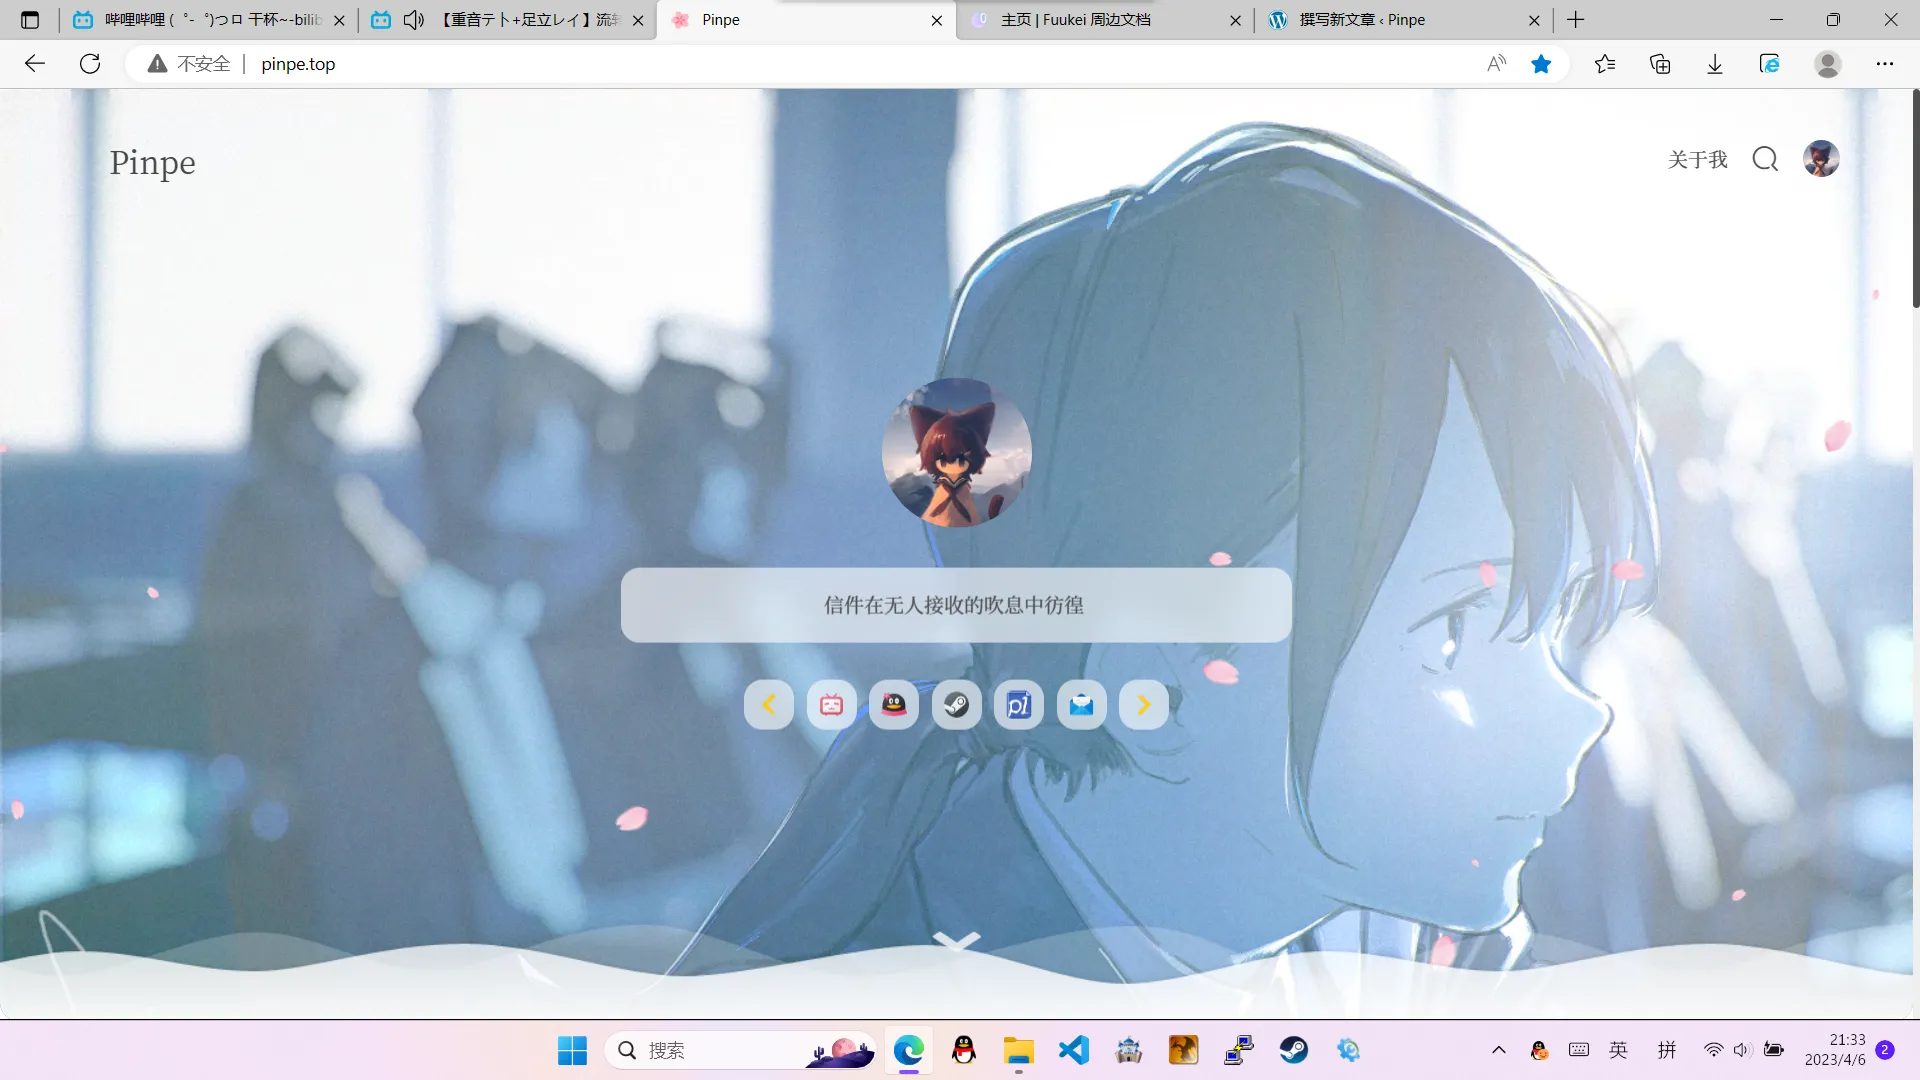This screenshot has width=1920, height=1080.
Task: Open the browser profile icon
Action: 1828,64
